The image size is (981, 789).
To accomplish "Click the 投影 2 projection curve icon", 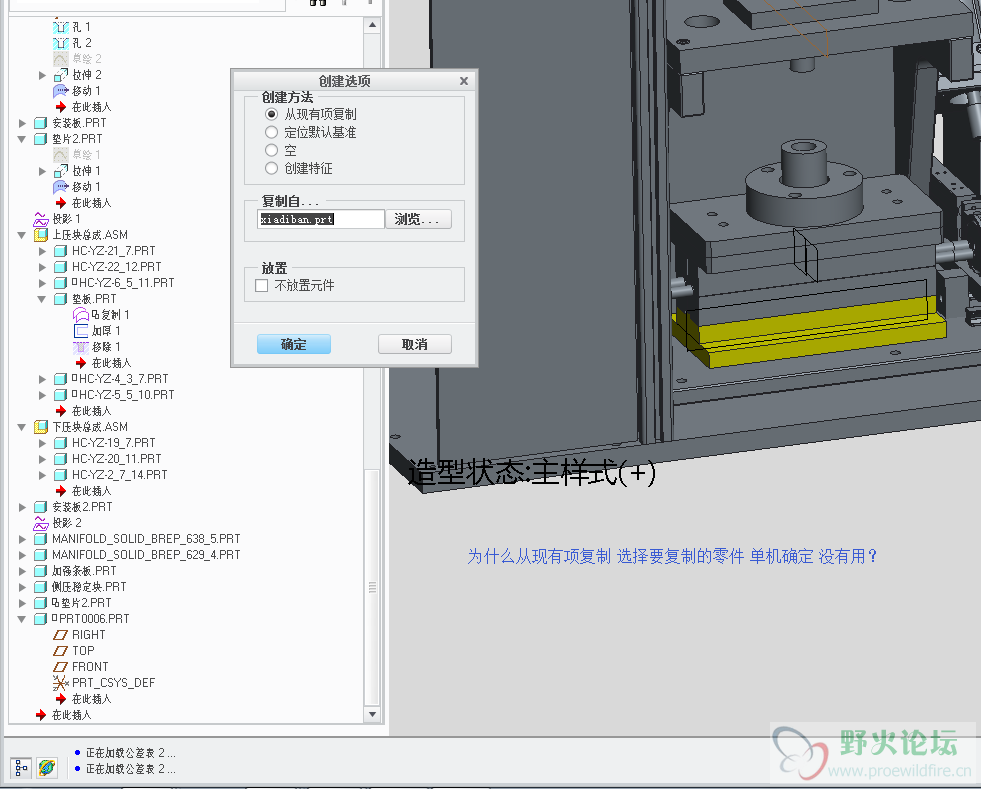I will (41, 523).
